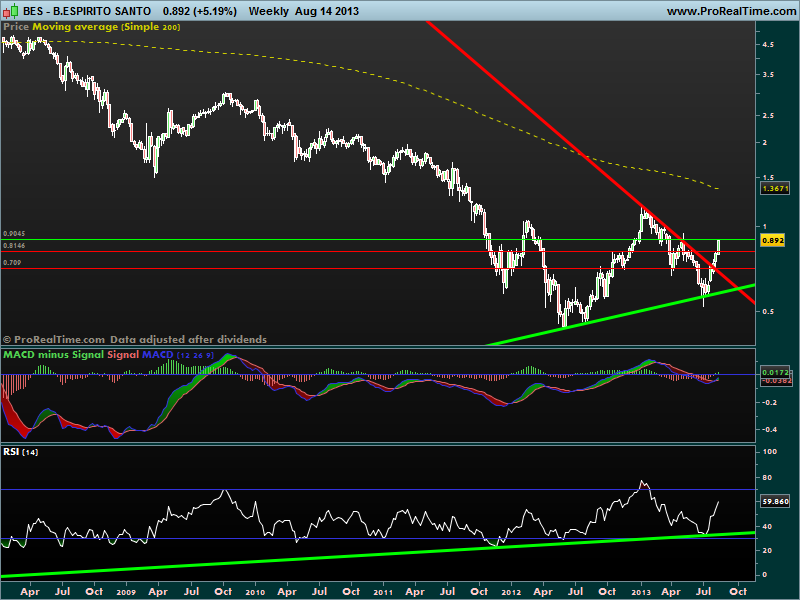This screenshot has width=800, height=600.
Task: Select the 2013 marker on the time axis
Action: [x=641, y=592]
